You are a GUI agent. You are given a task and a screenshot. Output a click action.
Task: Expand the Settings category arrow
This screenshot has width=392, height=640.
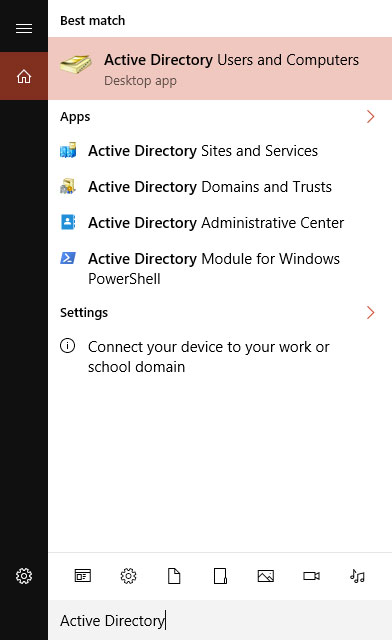pyautogui.click(x=370, y=312)
